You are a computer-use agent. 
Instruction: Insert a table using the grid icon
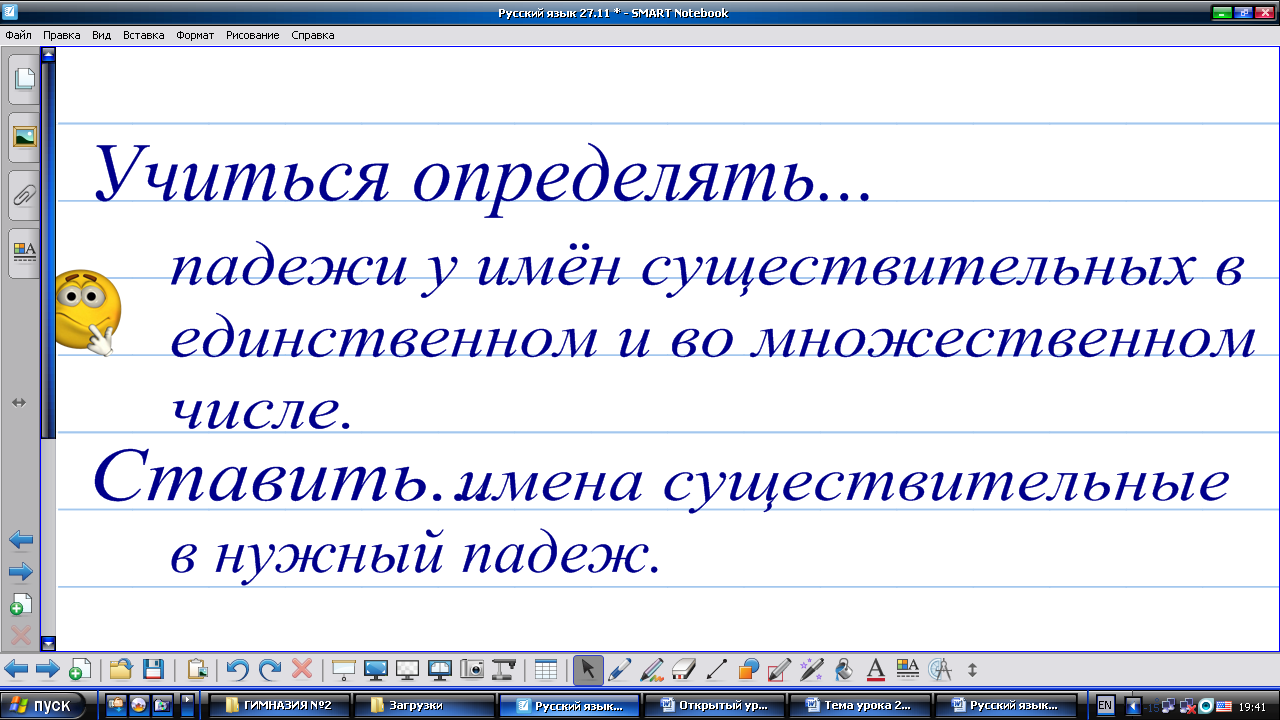point(545,669)
